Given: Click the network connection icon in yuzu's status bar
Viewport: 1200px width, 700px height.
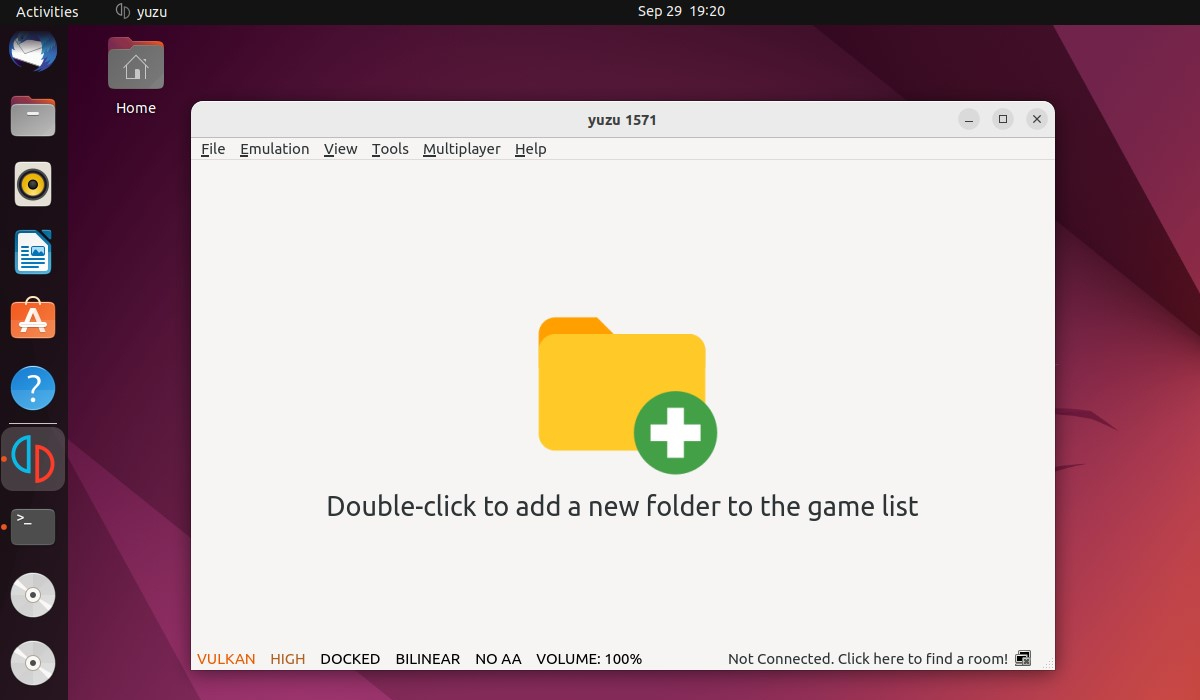Looking at the screenshot, I should pyautogui.click(x=1023, y=658).
